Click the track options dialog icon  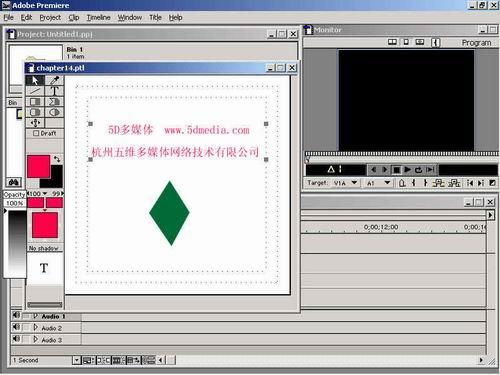pos(88,360)
